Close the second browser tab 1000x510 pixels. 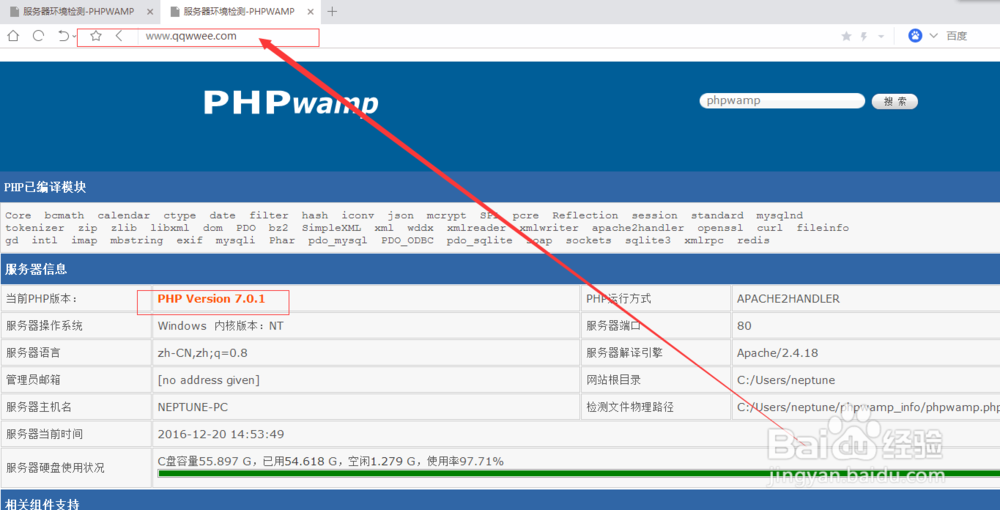click(309, 12)
